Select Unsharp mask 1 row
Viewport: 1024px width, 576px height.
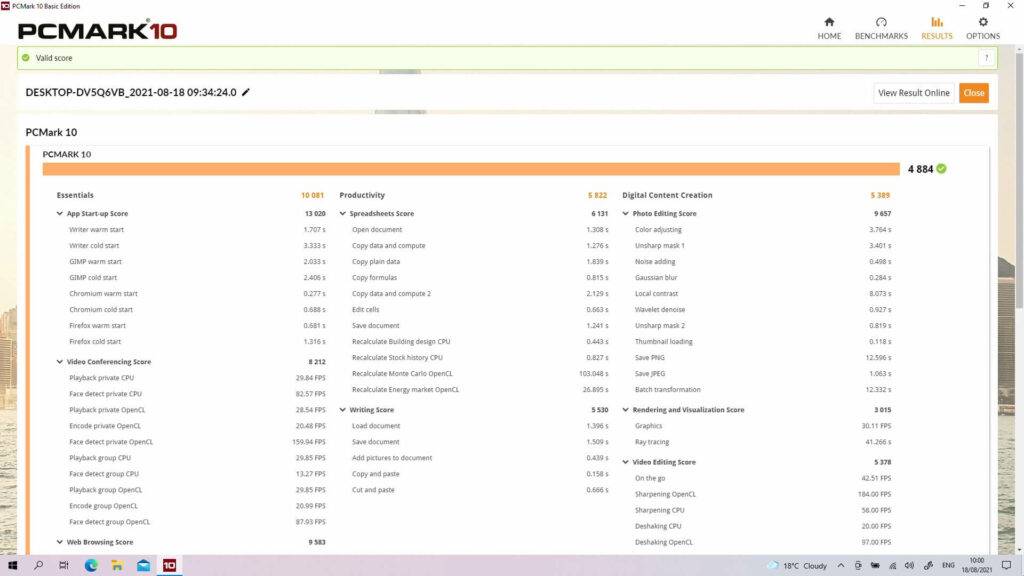[x=763, y=246]
